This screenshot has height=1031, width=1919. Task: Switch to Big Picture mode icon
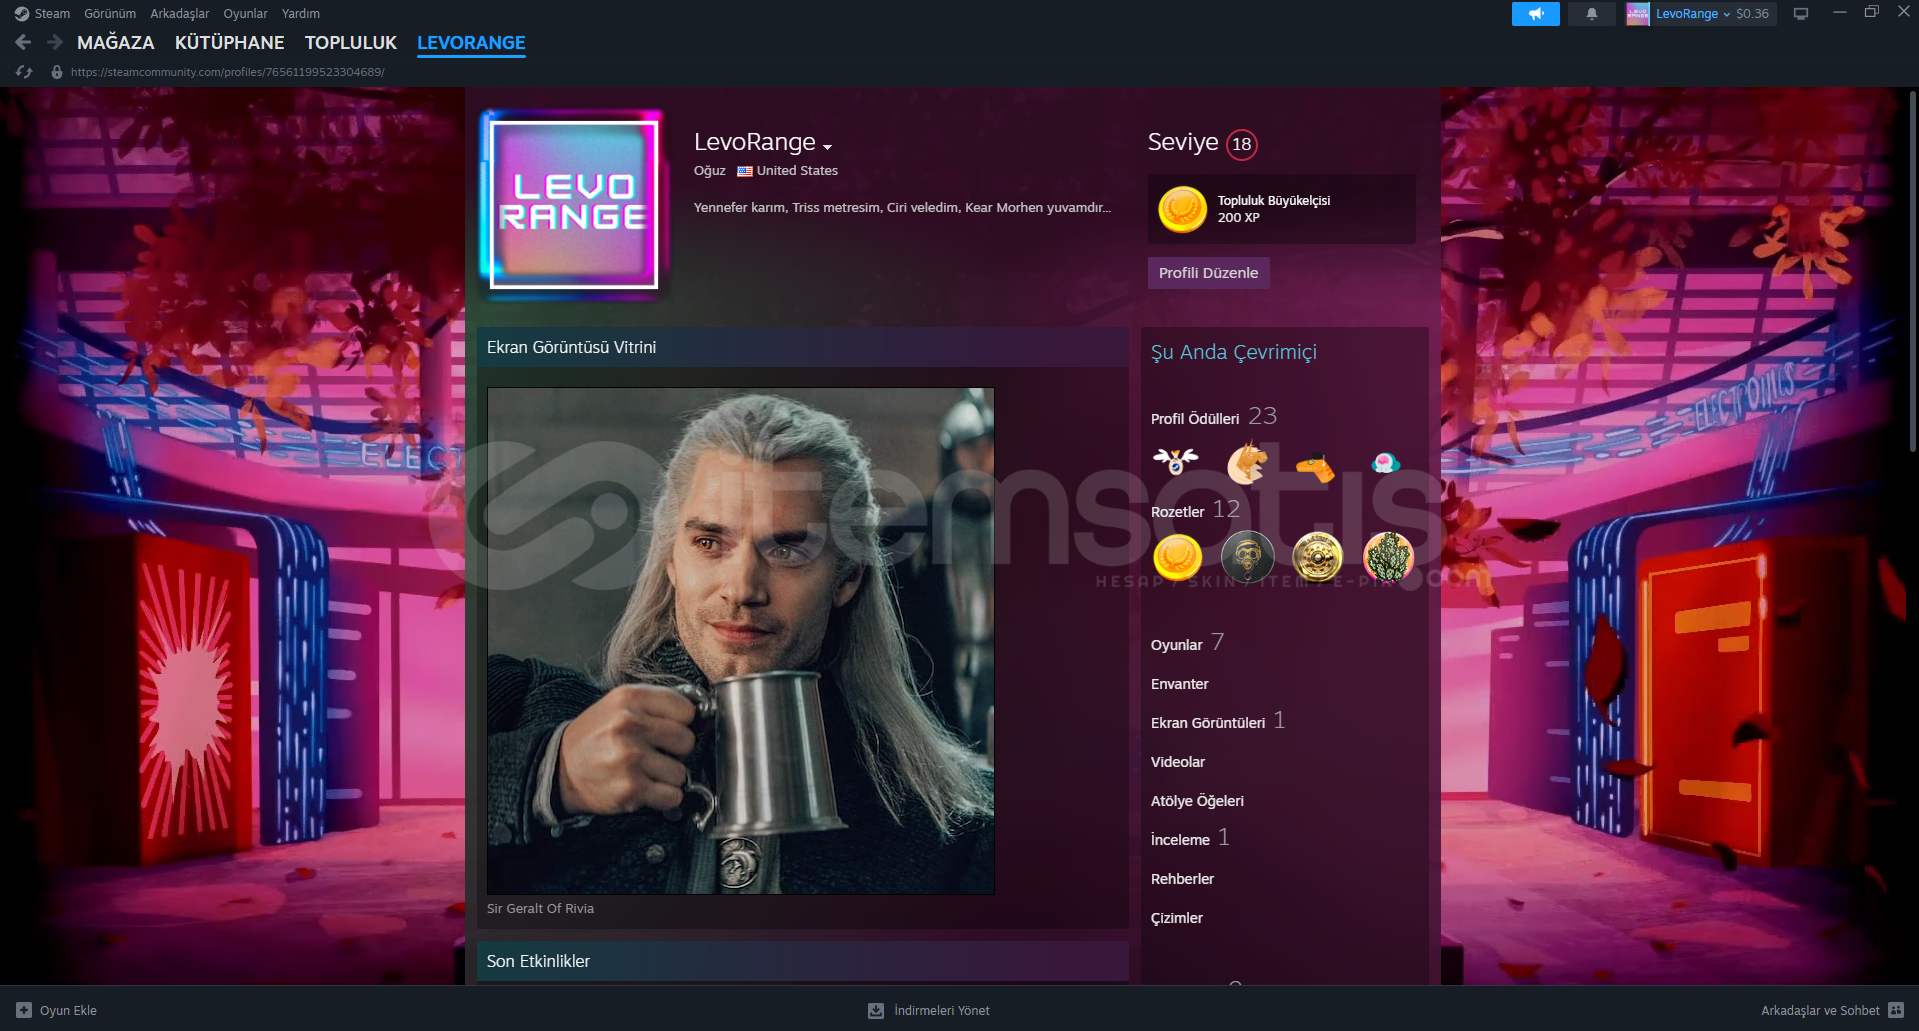pyautogui.click(x=1801, y=14)
